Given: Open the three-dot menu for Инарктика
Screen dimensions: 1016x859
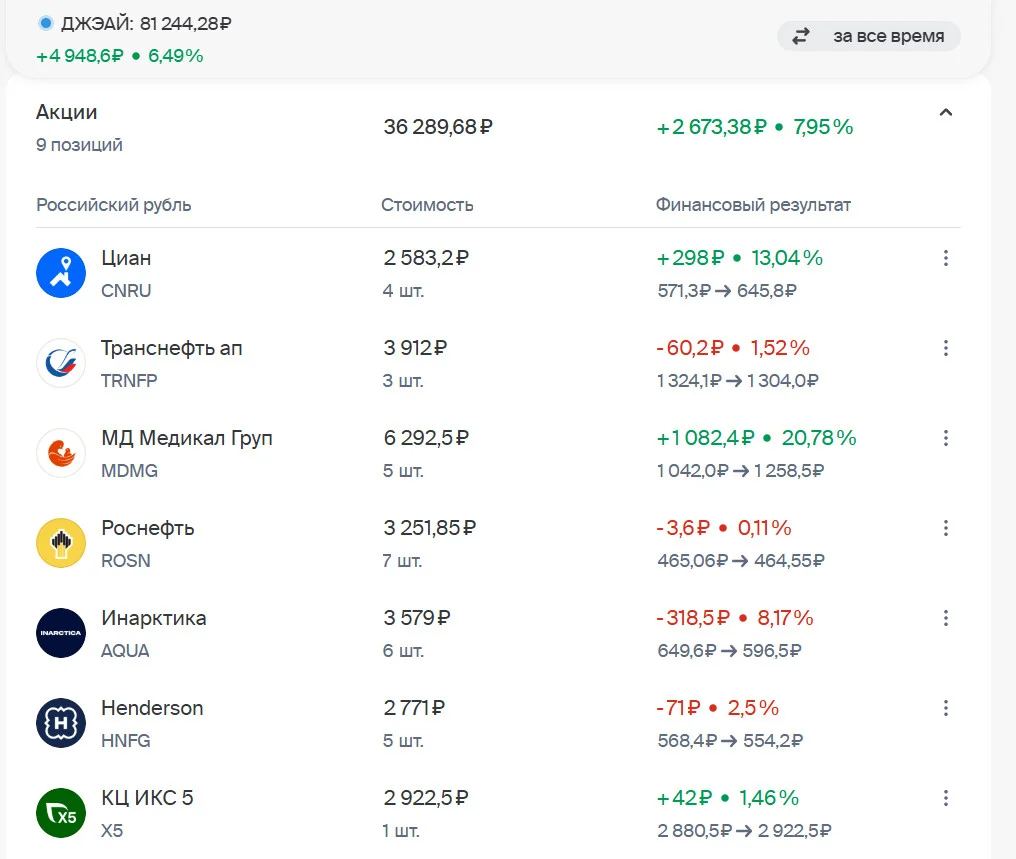Looking at the screenshot, I should [946, 618].
